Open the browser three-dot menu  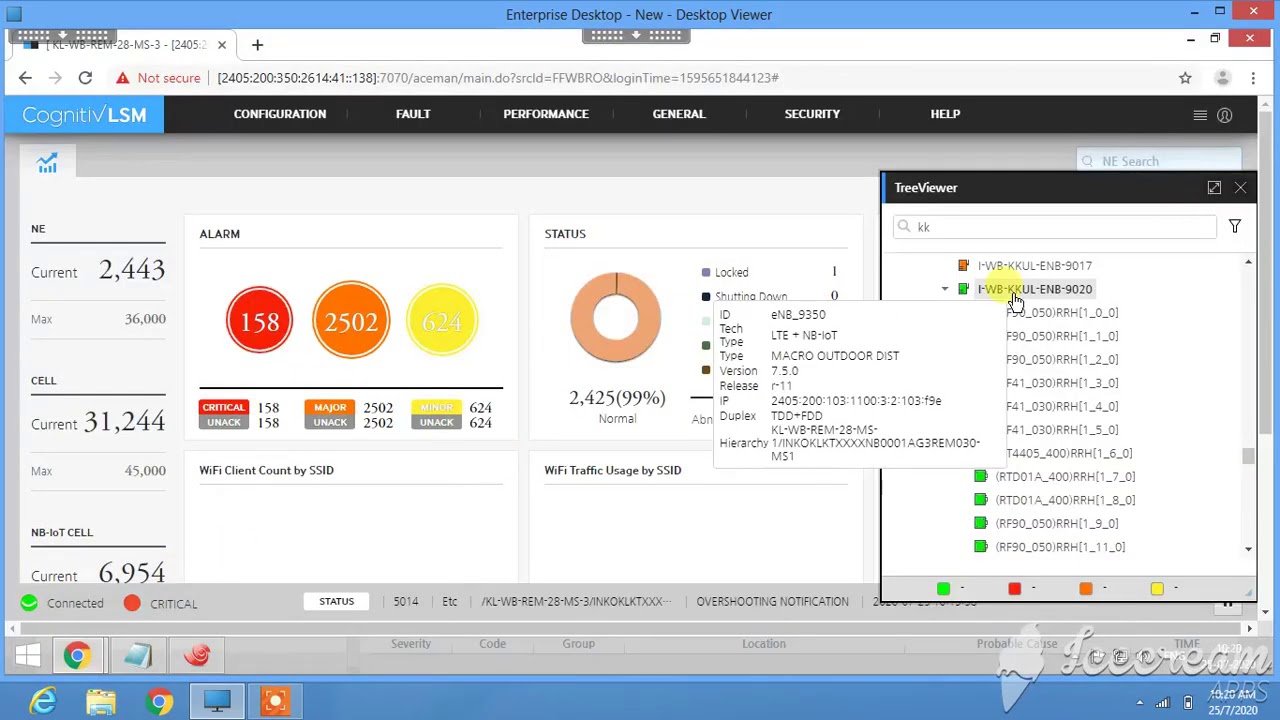click(x=1253, y=78)
